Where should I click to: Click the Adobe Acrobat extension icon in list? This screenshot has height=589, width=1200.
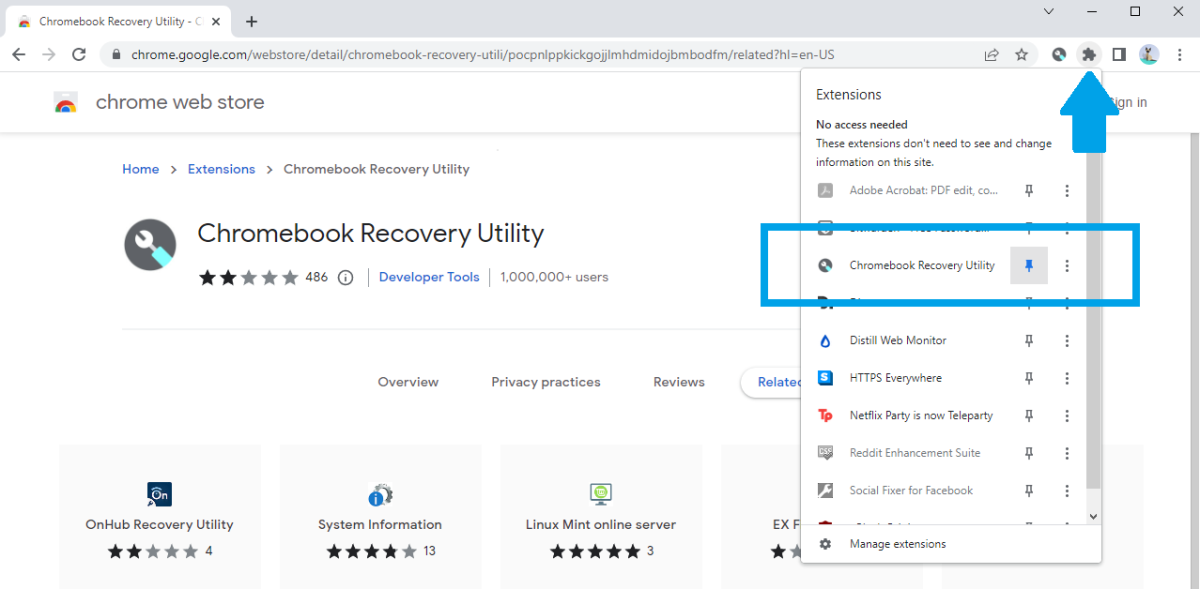click(x=825, y=190)
